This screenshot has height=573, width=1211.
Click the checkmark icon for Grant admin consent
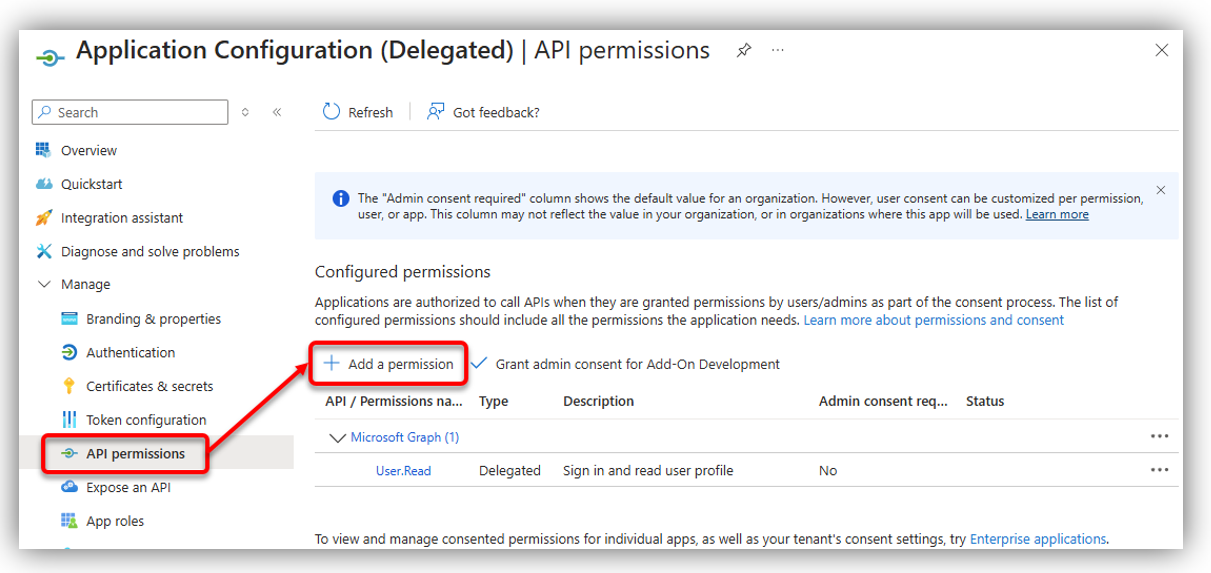(479, 363)
